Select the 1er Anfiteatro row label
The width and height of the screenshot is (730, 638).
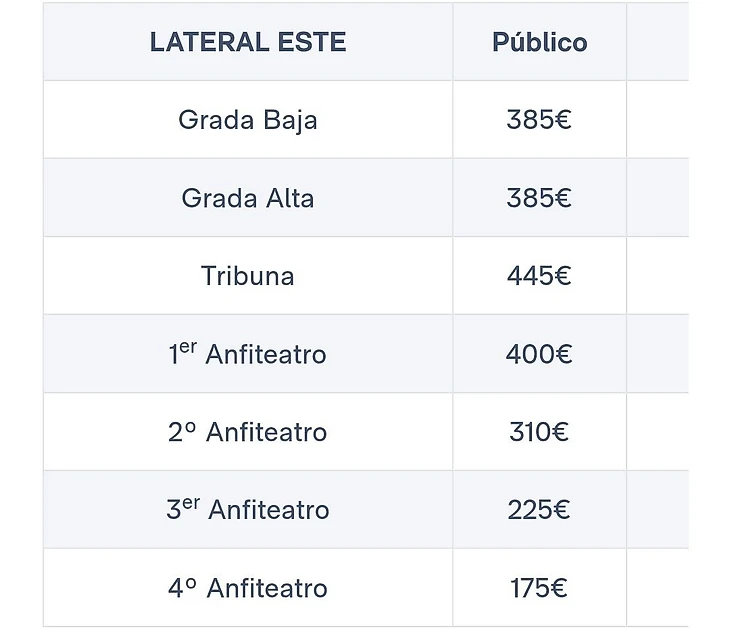click(248, 354)
